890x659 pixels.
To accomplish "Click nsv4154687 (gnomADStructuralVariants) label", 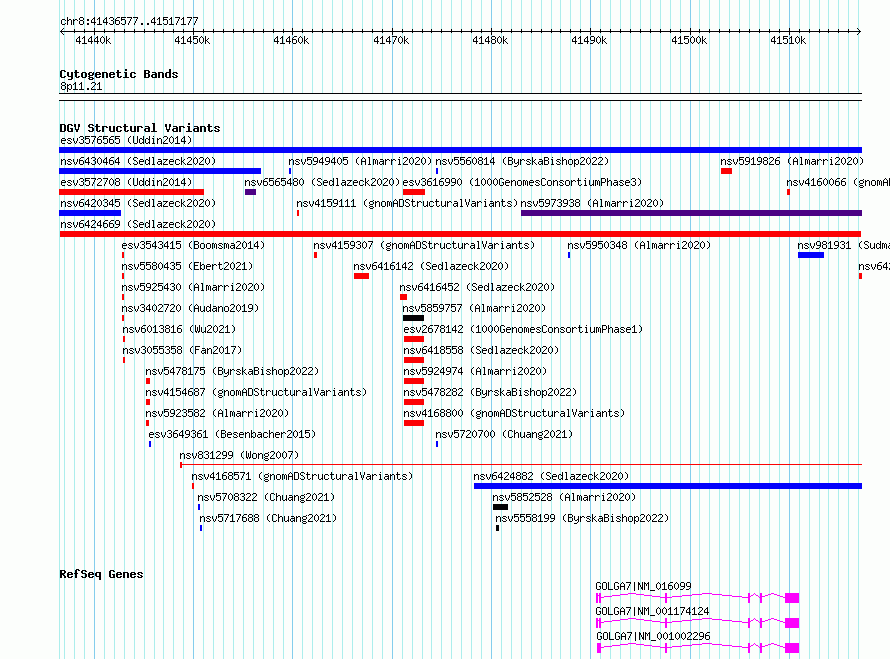I will point(256,392).
